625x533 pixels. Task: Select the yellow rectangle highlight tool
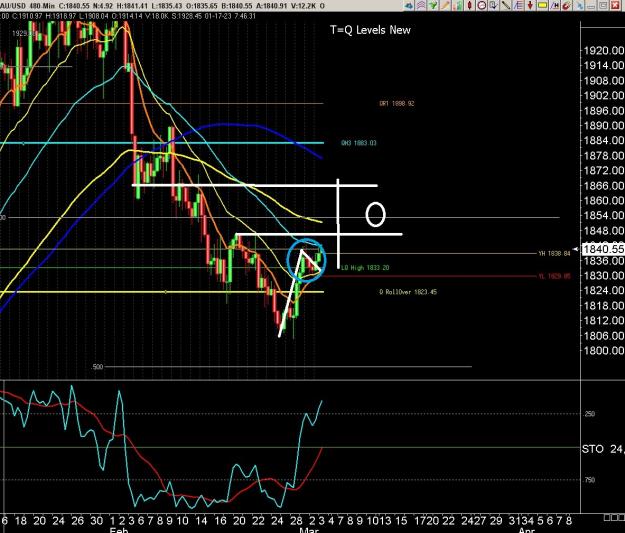tap(542, 6)
